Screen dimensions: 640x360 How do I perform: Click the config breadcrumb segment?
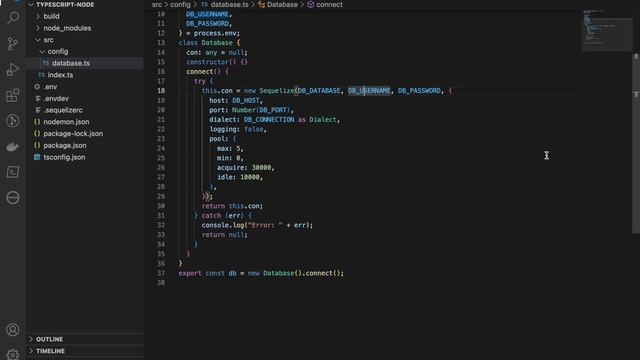click(x=180, y=4)
